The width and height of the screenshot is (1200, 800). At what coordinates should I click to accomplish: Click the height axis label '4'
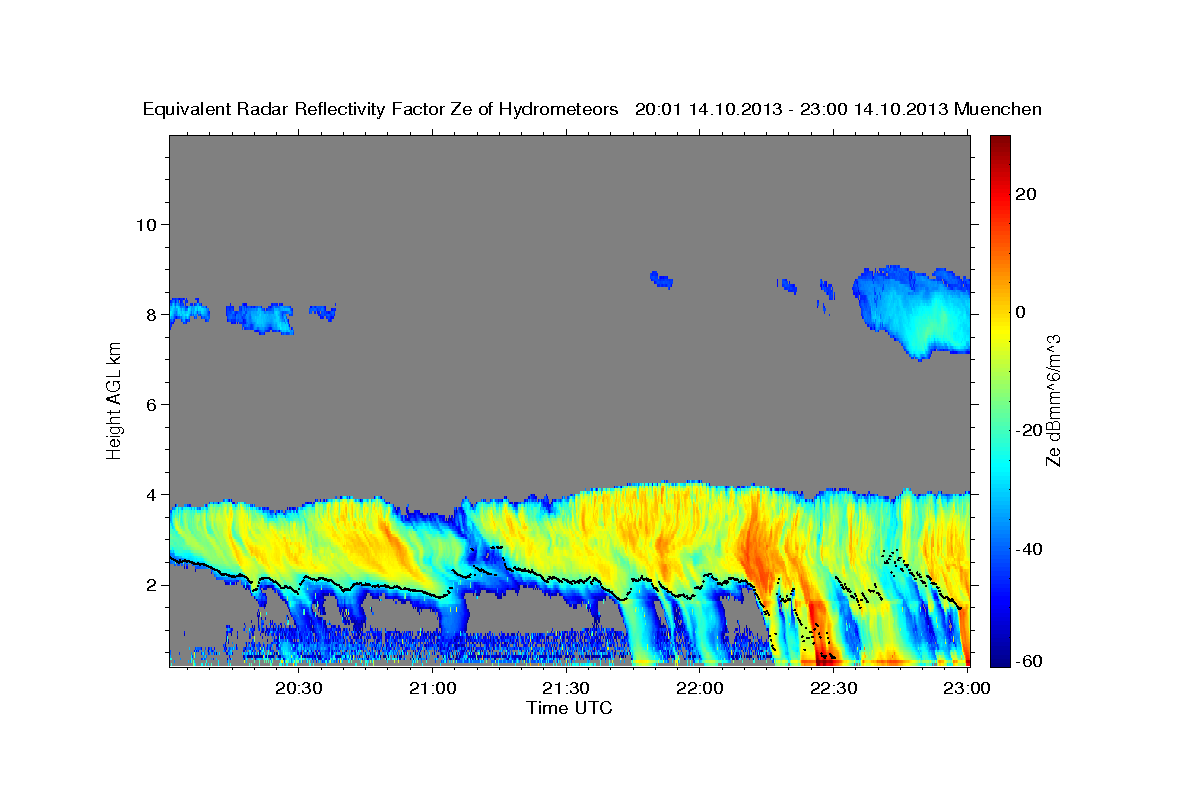coord(151,494)
